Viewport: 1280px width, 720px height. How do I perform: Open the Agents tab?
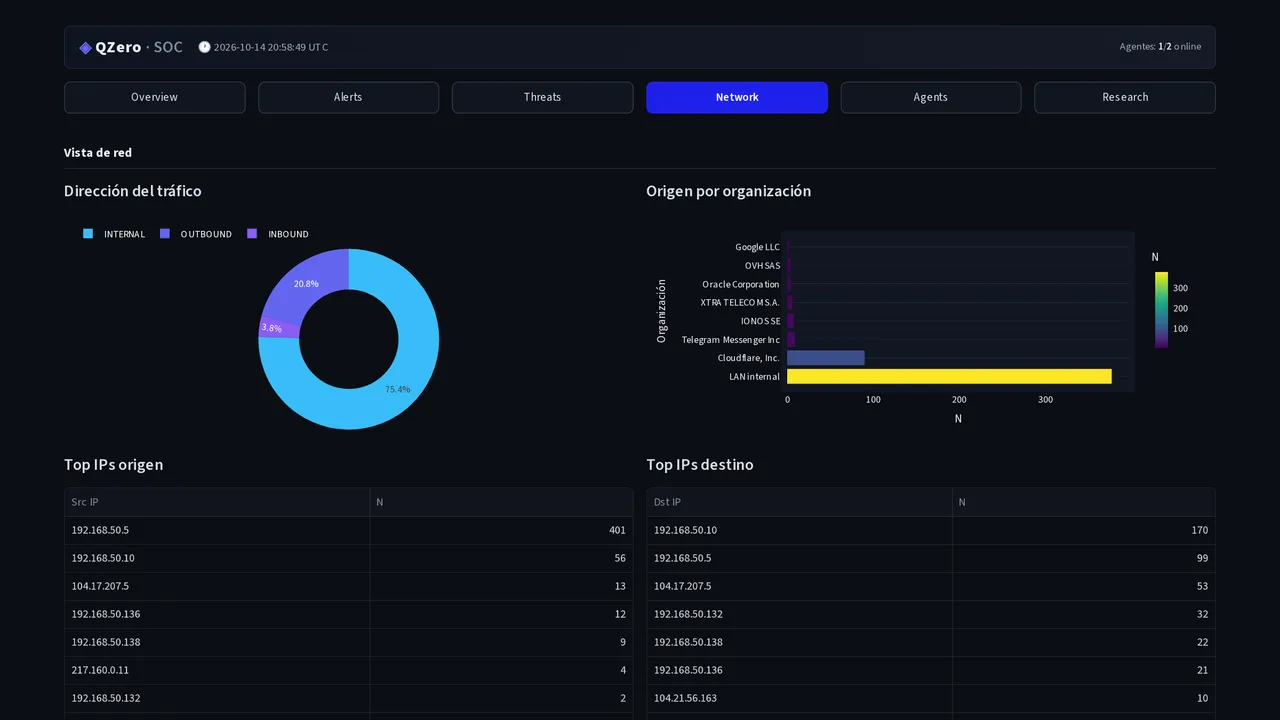coord(931,97)
